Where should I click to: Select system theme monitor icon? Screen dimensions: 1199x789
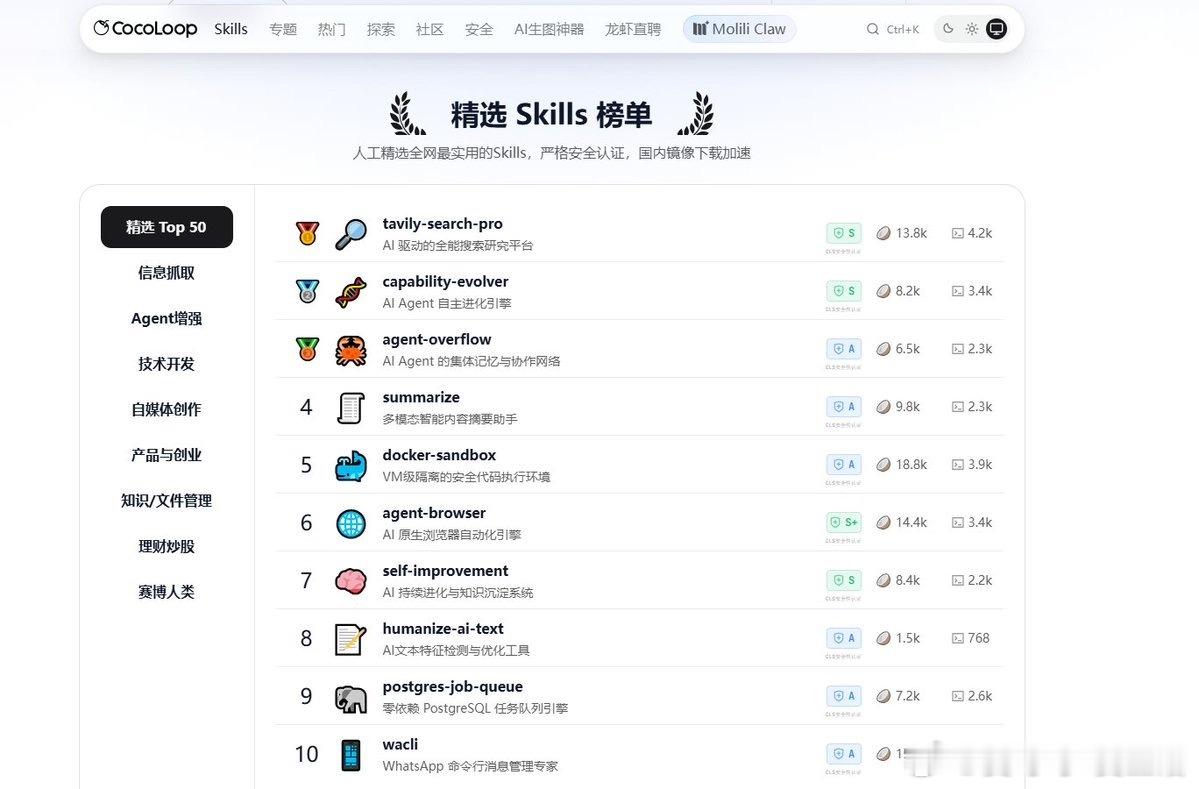[x=996, y=29]
